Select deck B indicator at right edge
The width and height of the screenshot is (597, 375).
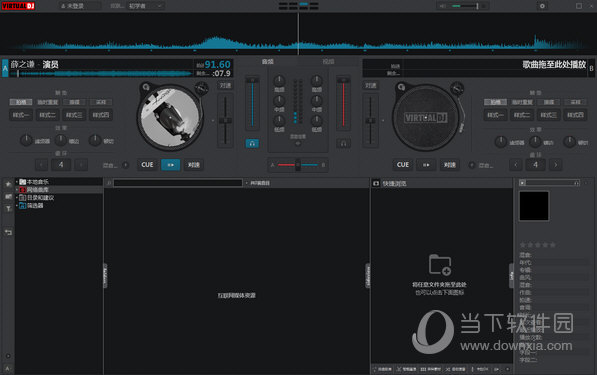click(x=591, y=68)
